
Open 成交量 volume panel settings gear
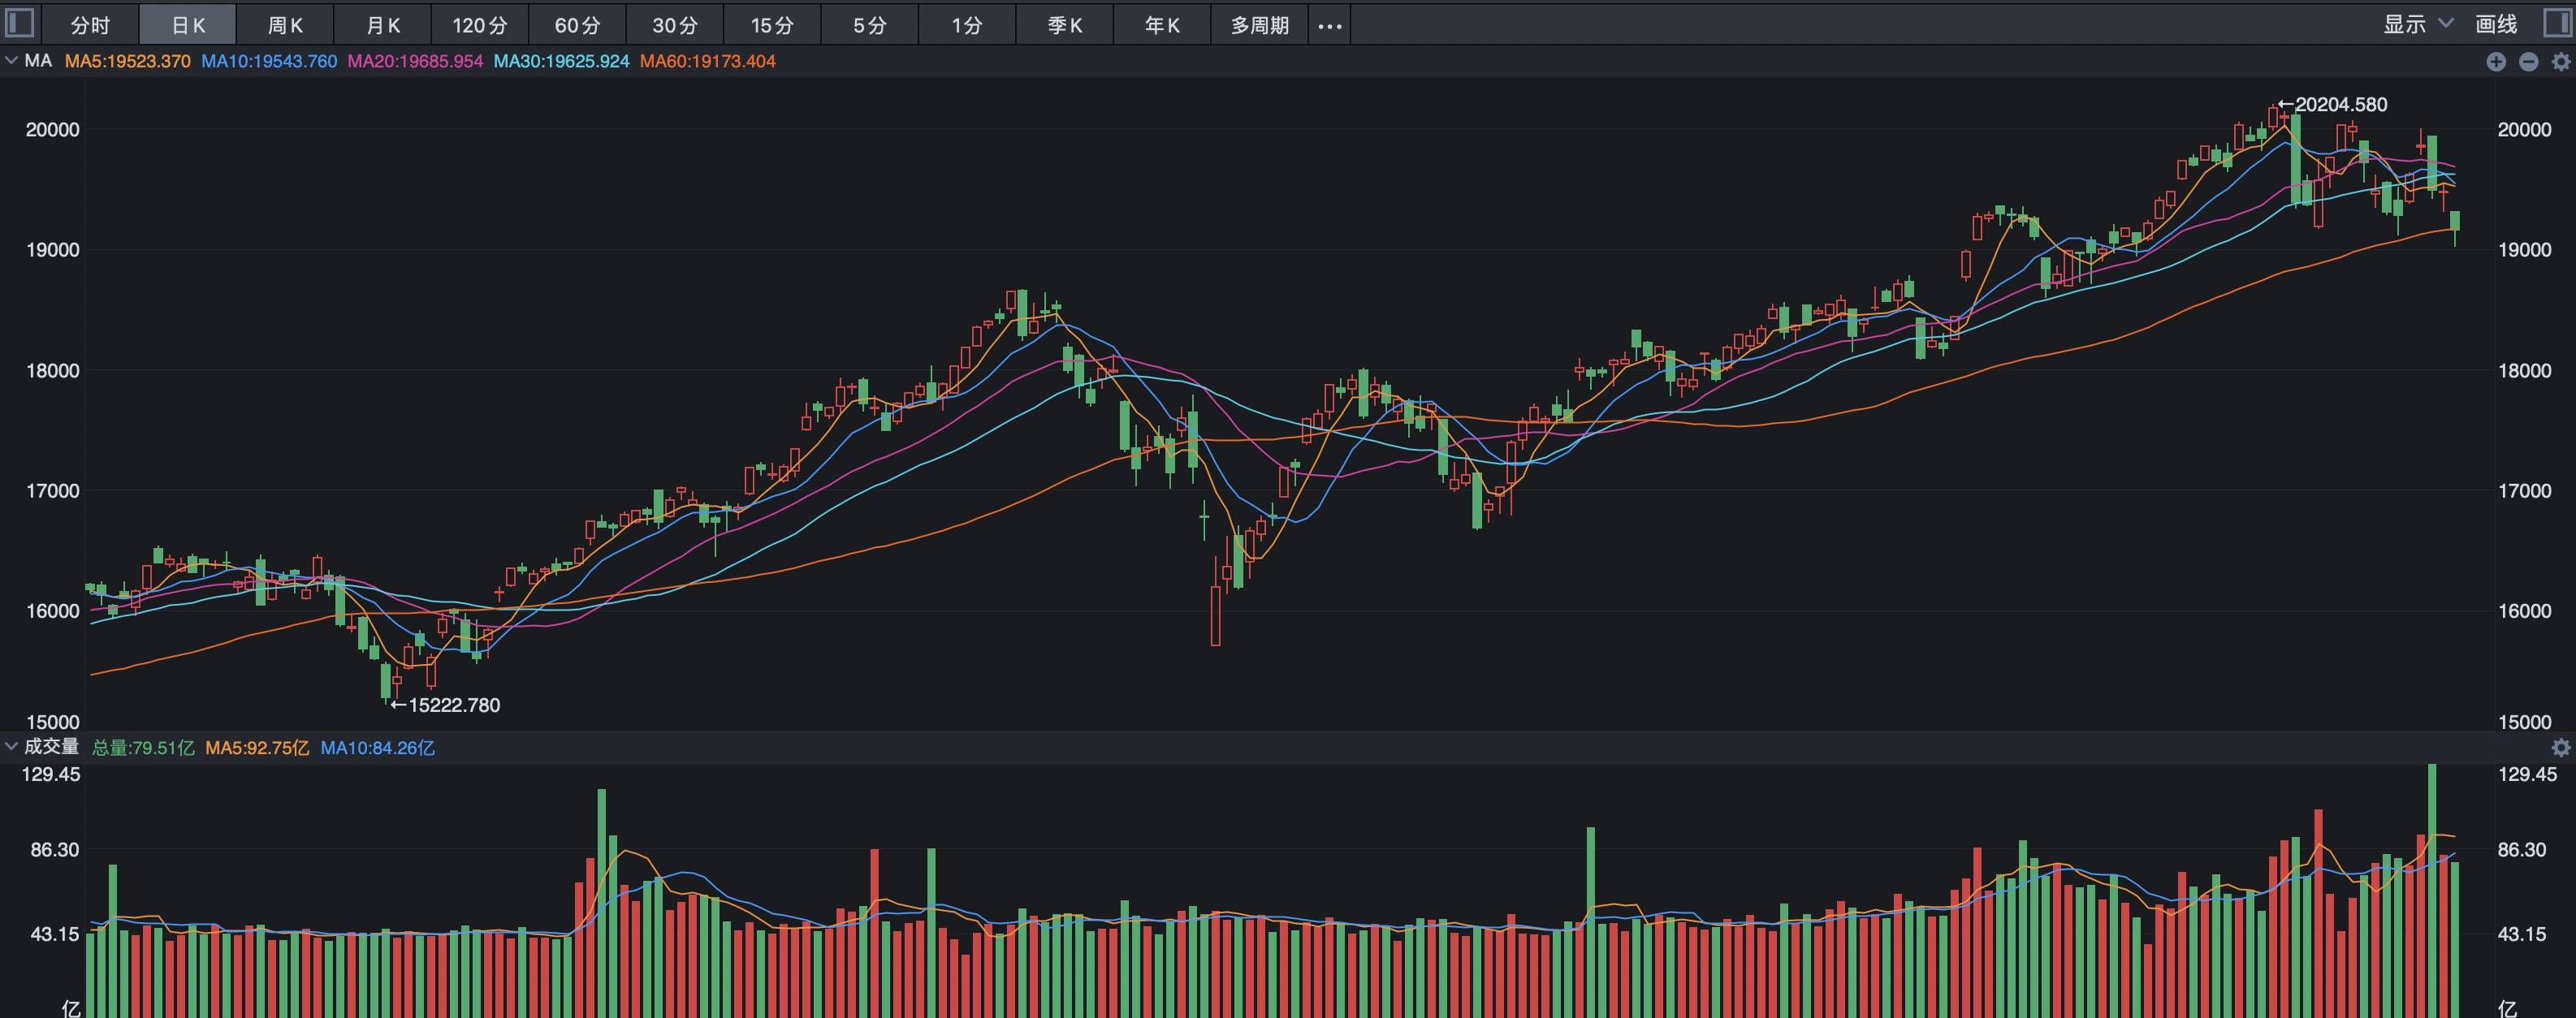coord(2560,748)
